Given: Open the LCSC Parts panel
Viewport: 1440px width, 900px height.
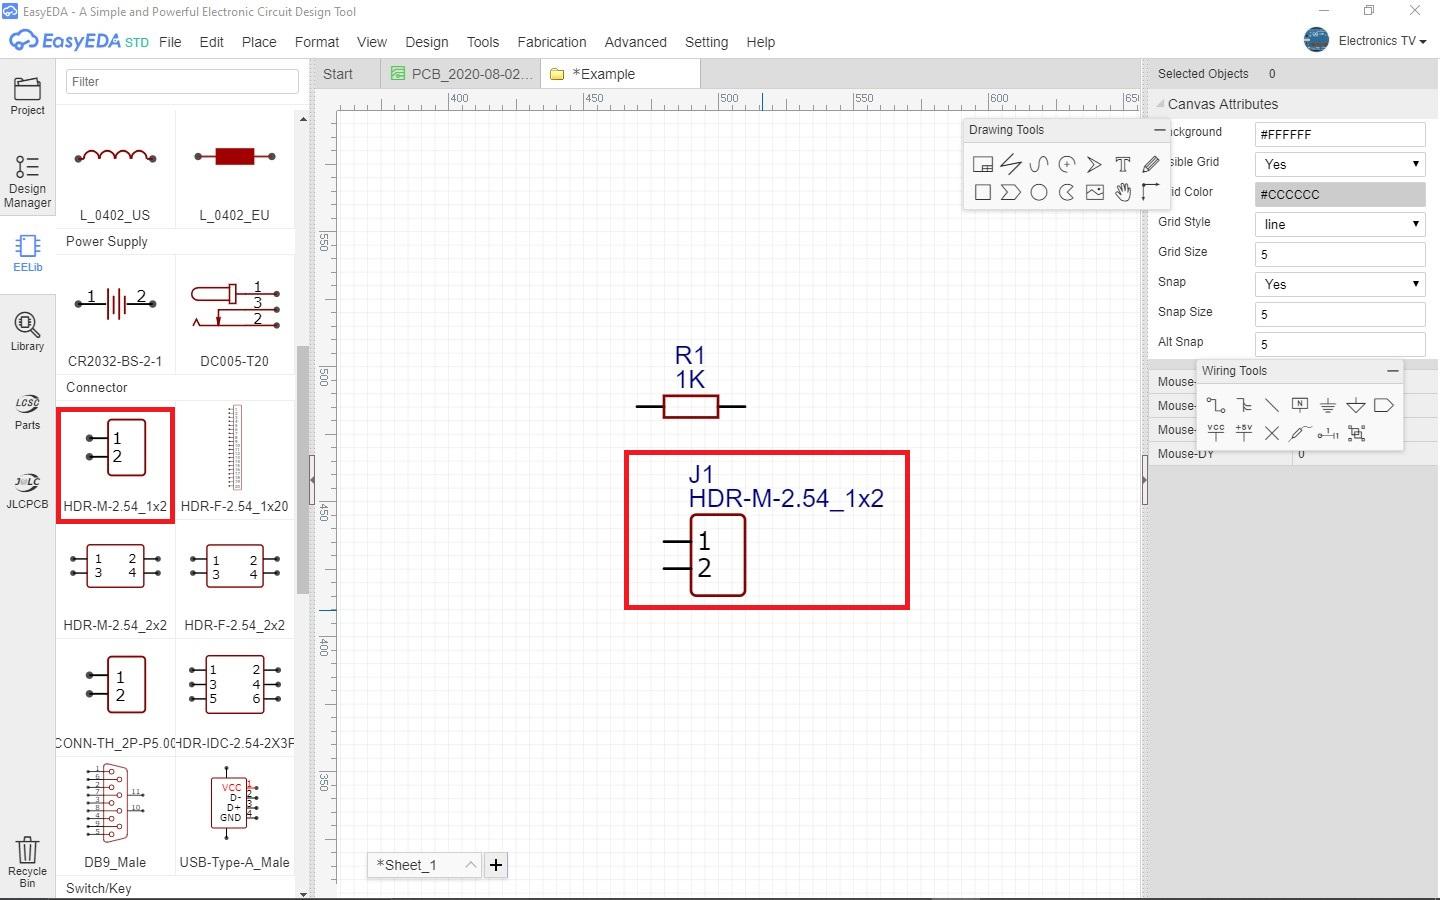Looking at the screenshot, I should click(x=27, y=411).
